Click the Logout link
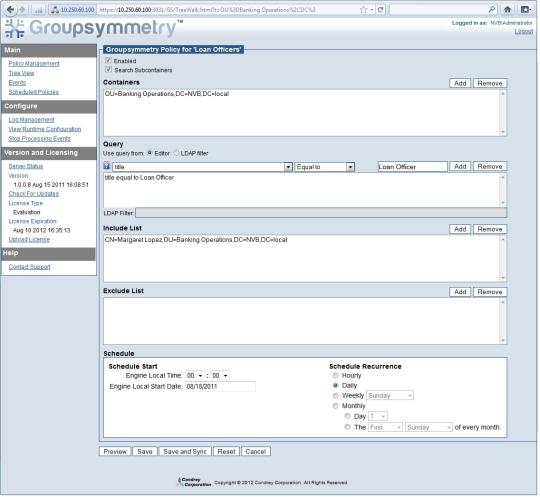This screenshot has width=540, height=497. click(x=524, y=31)
